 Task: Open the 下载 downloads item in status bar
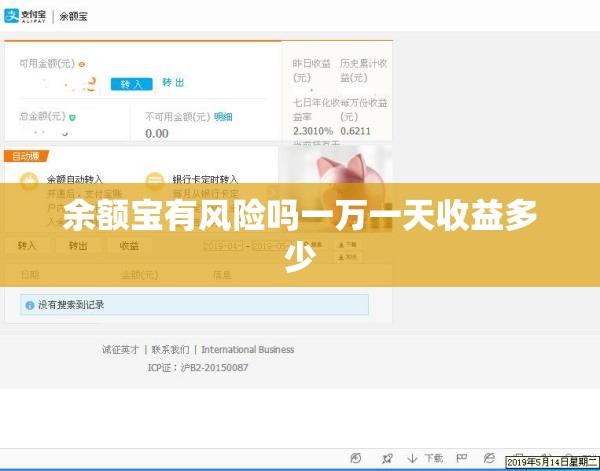tap(425, 458)
